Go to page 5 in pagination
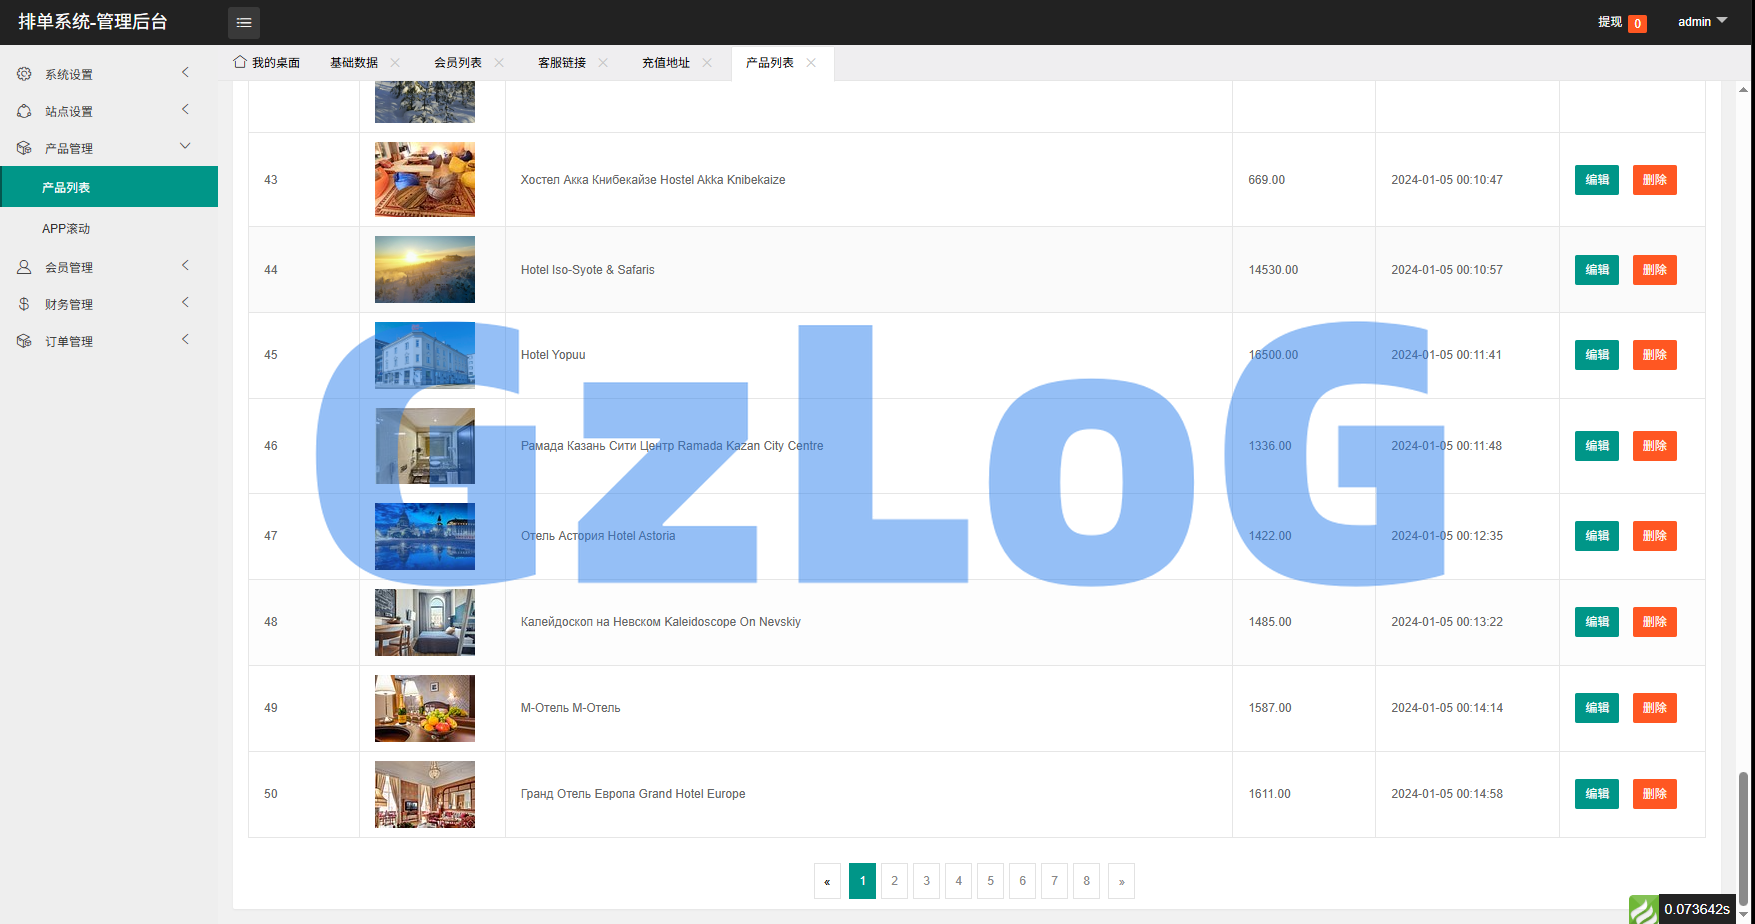The width and height of the screenshot is (1755, 924). tap(990, 881)
